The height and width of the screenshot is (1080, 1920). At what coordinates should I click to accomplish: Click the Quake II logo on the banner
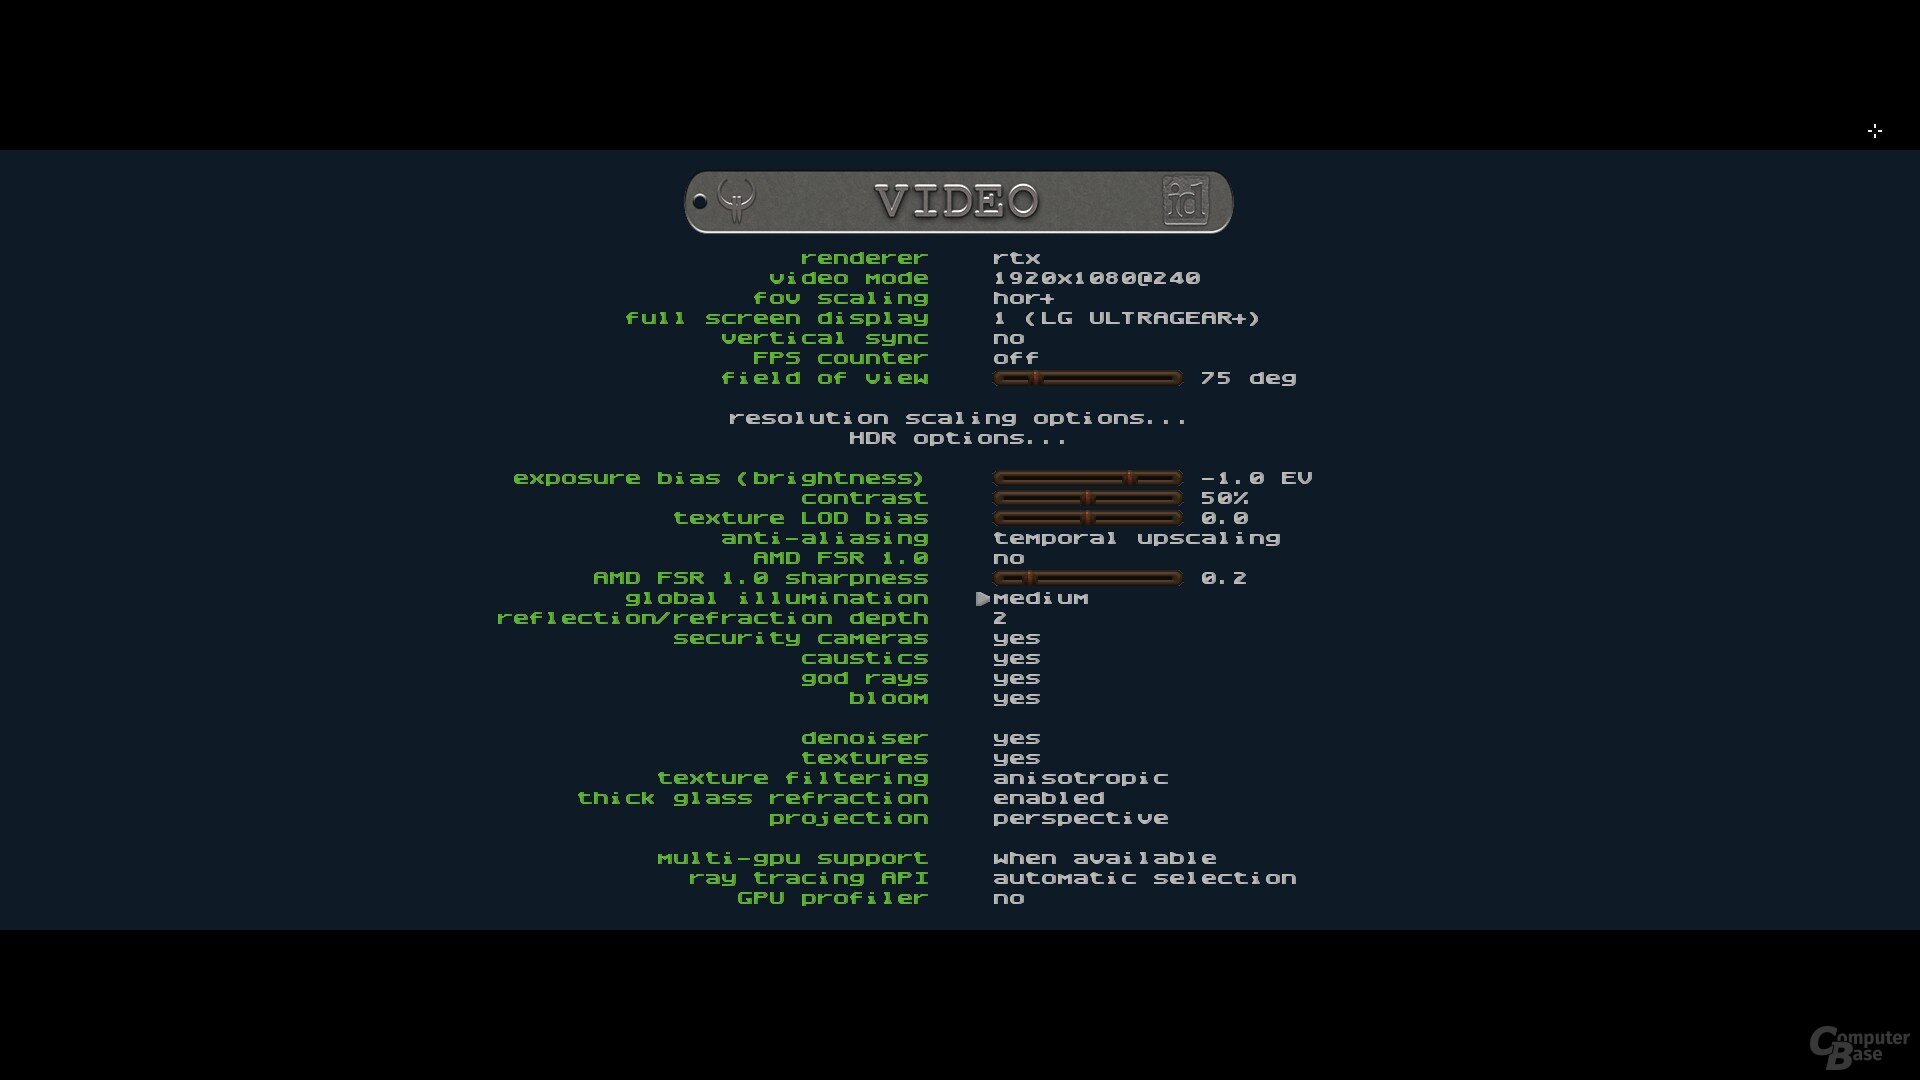pos(737,200)
